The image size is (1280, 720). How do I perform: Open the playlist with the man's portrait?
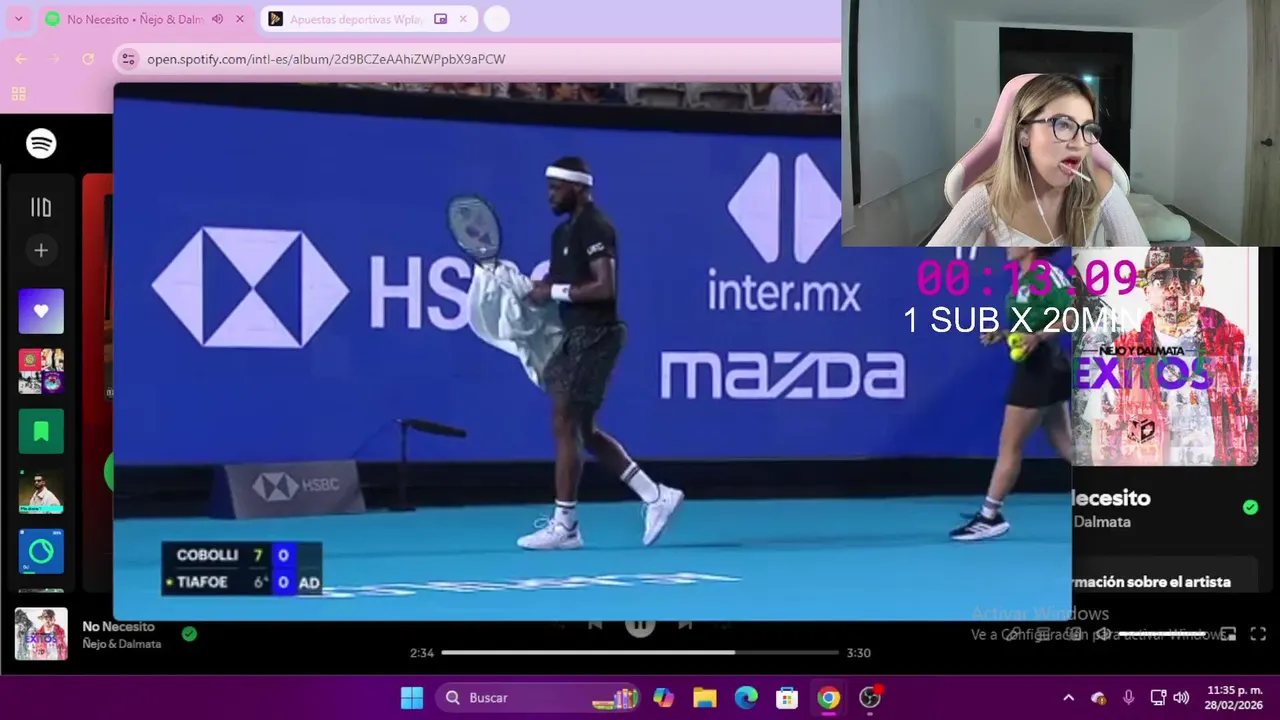[x=41, y=491]
